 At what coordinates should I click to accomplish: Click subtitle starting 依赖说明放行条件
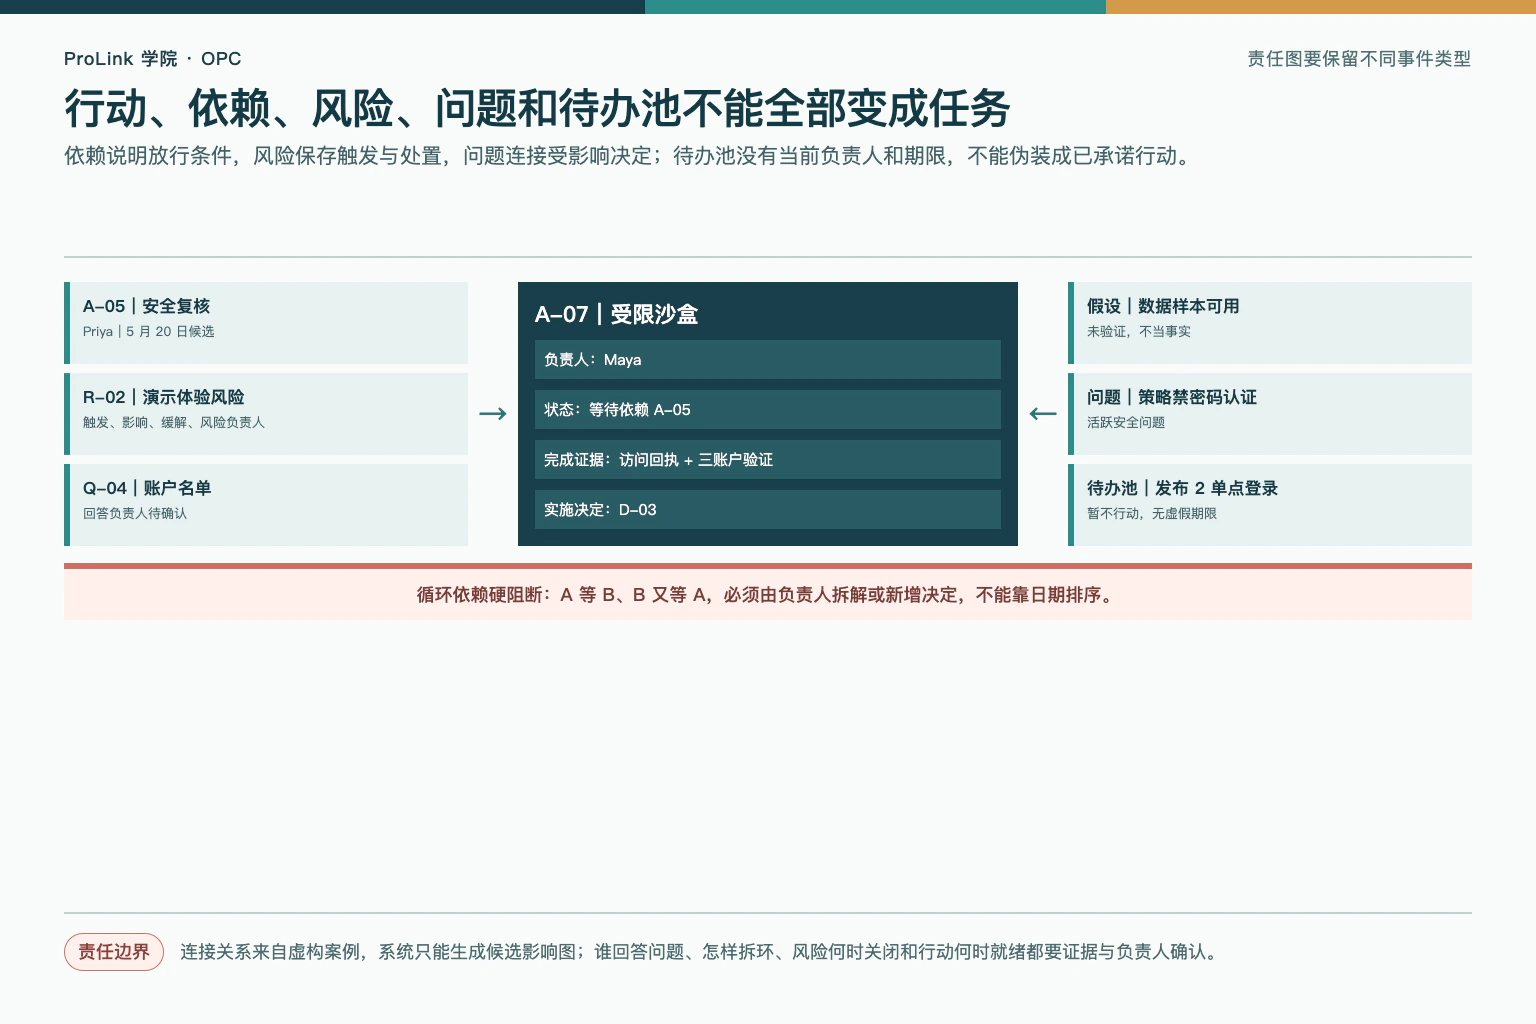[630, 156]
